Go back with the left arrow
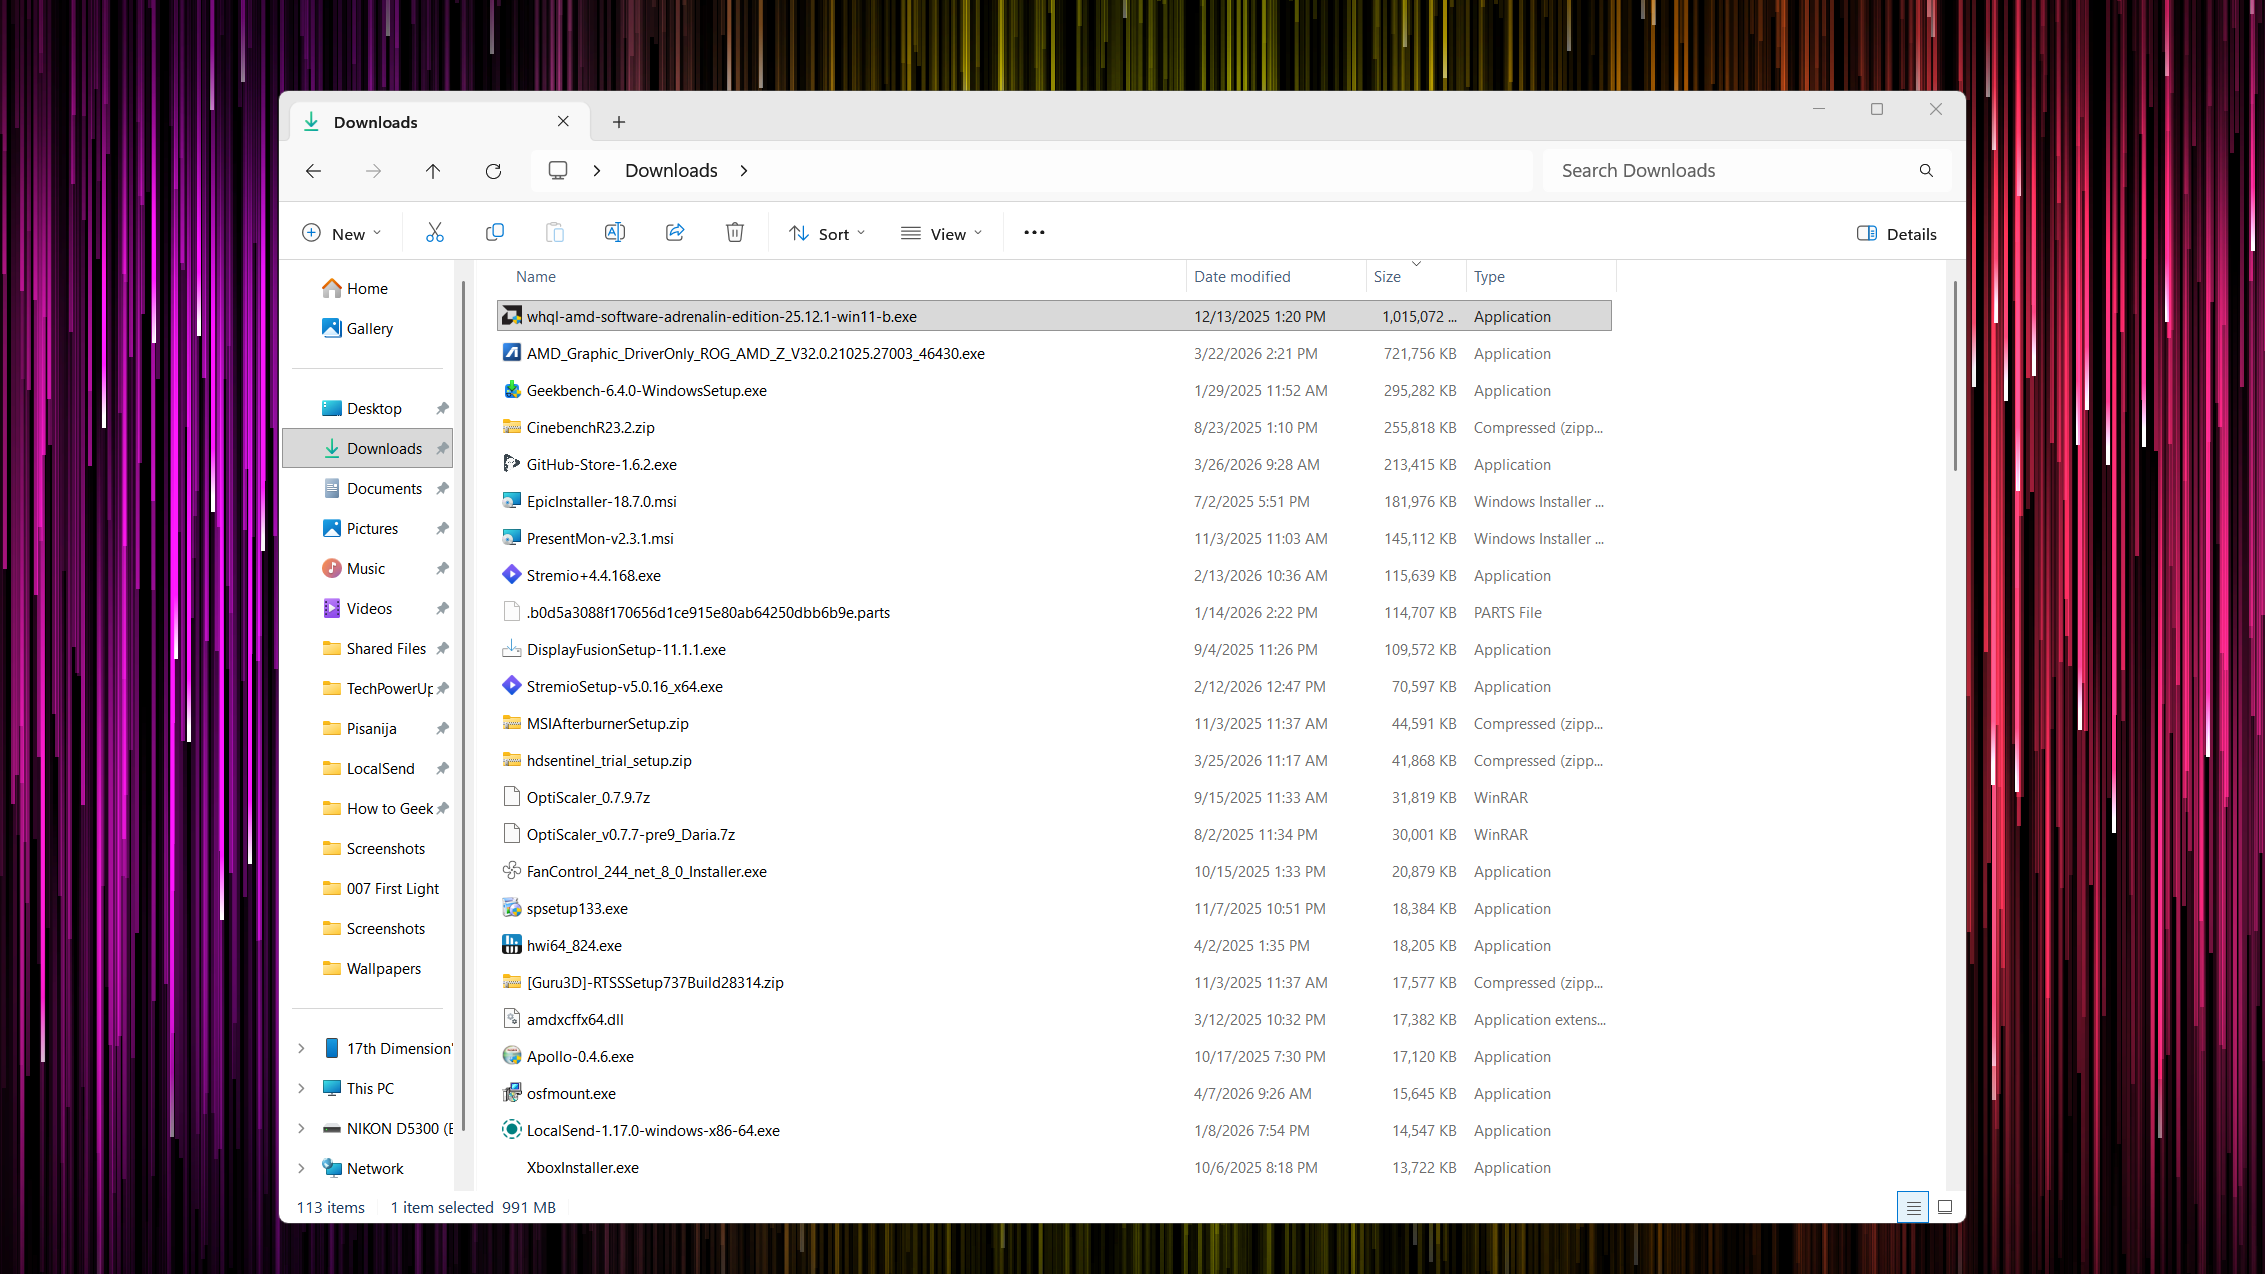This screenshot has height=1274, width=2265. click(313, 171)
